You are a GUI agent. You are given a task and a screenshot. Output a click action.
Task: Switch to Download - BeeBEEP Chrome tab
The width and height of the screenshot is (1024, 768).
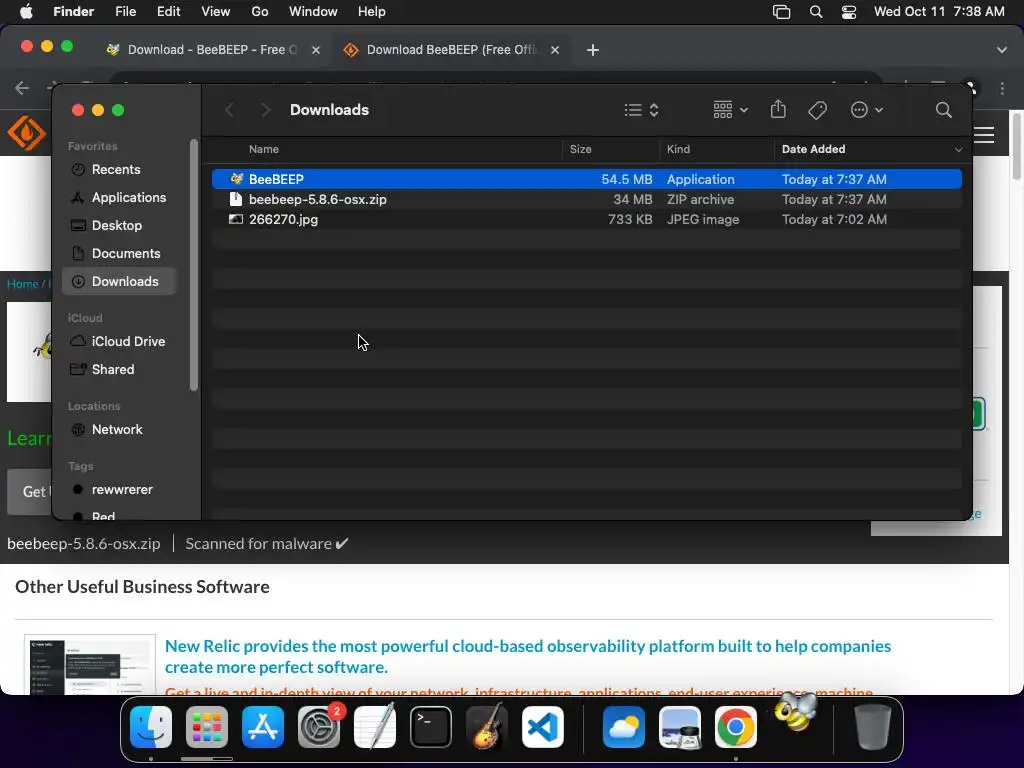pyautogui.click(x=212, y=50)
